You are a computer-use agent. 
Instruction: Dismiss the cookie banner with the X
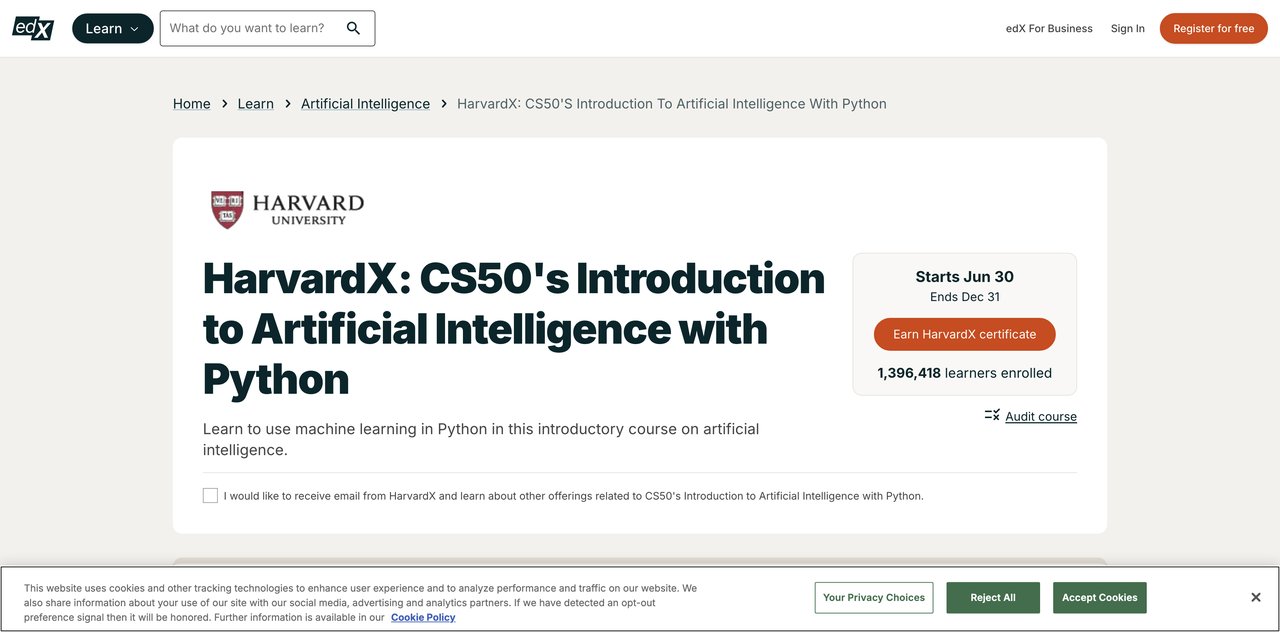point(1255,596)
